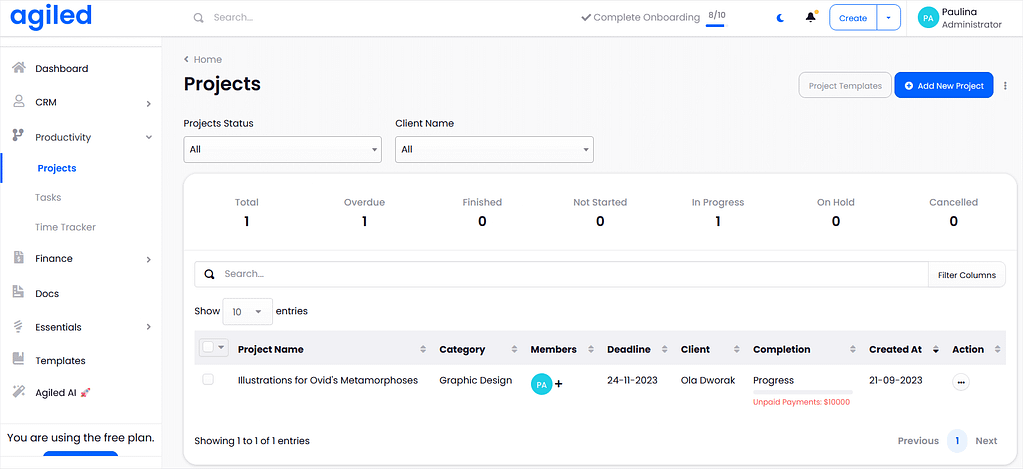Image resolution: width=1023 pixels, height=469 pixels.
Task: Add a member with the plus icon
Action: [558, 384]
